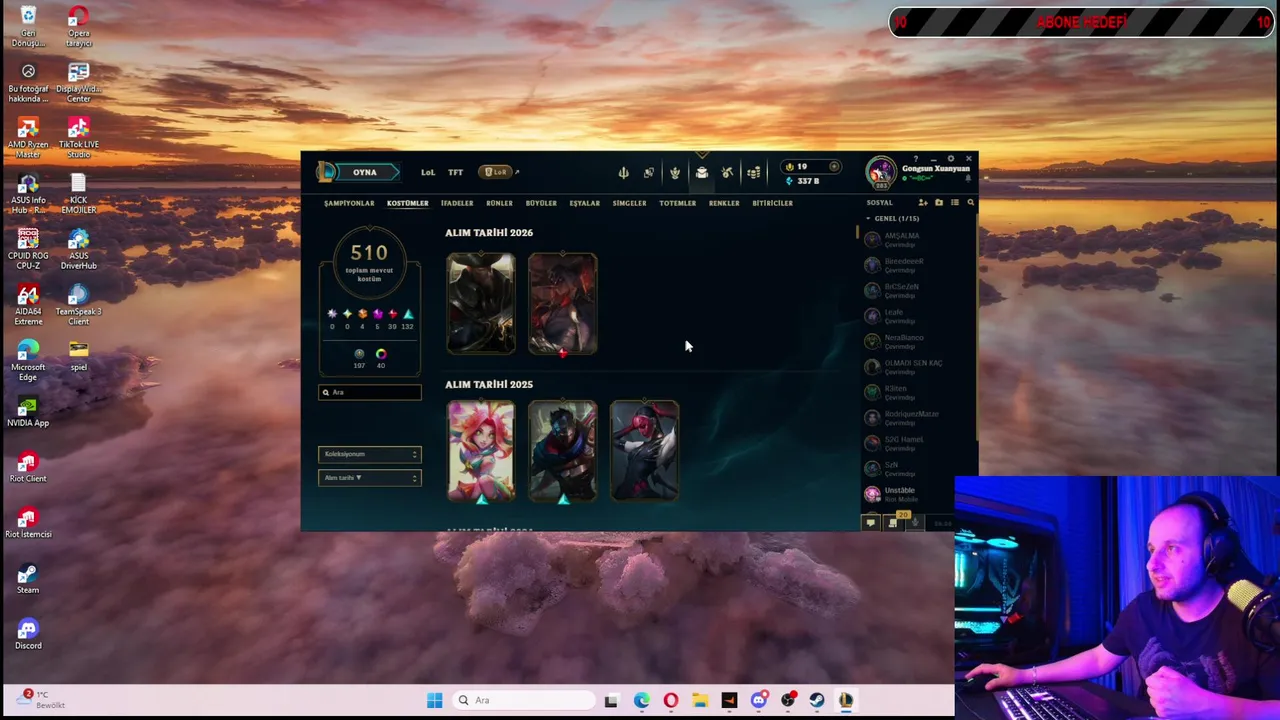The width and height of the screenshot is (1280, 720).
Task: Open the BİTİRİCİLER tab
Action: click(772, 203)
